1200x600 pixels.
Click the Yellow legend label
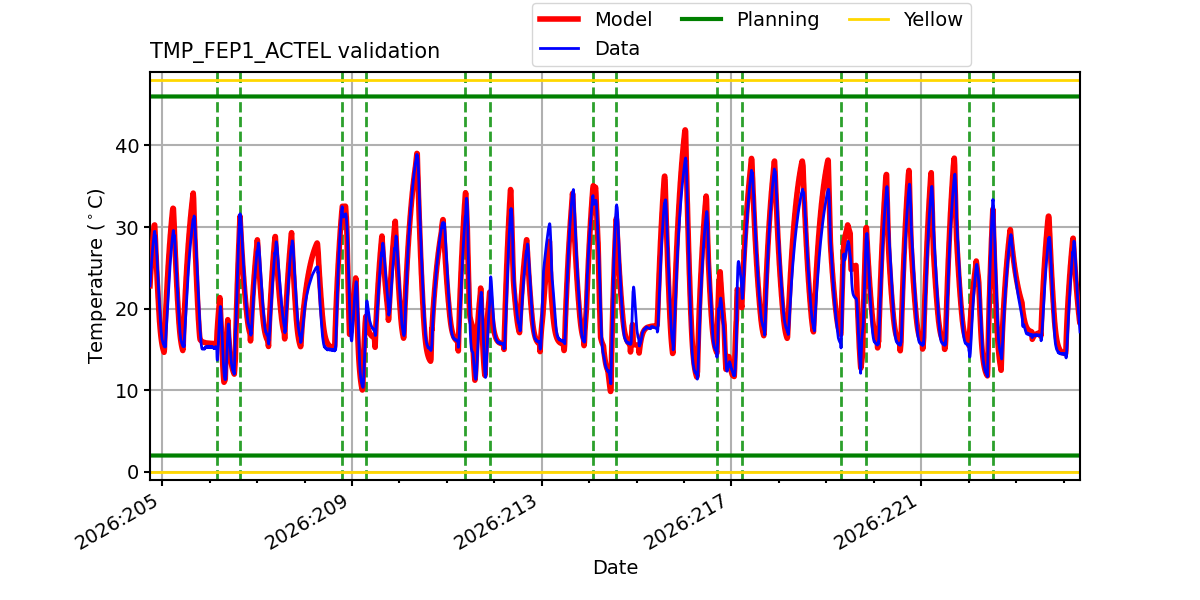click(x=933, y=20)
